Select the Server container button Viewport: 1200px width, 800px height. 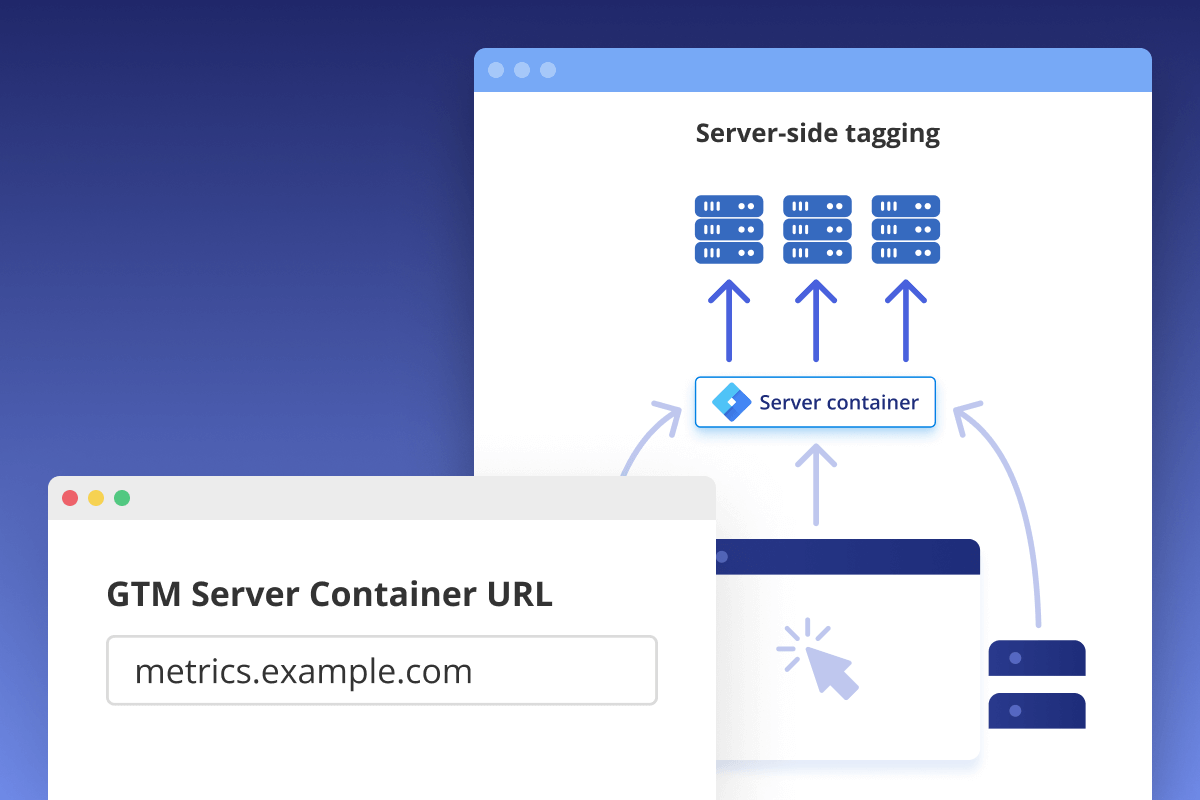815,402
